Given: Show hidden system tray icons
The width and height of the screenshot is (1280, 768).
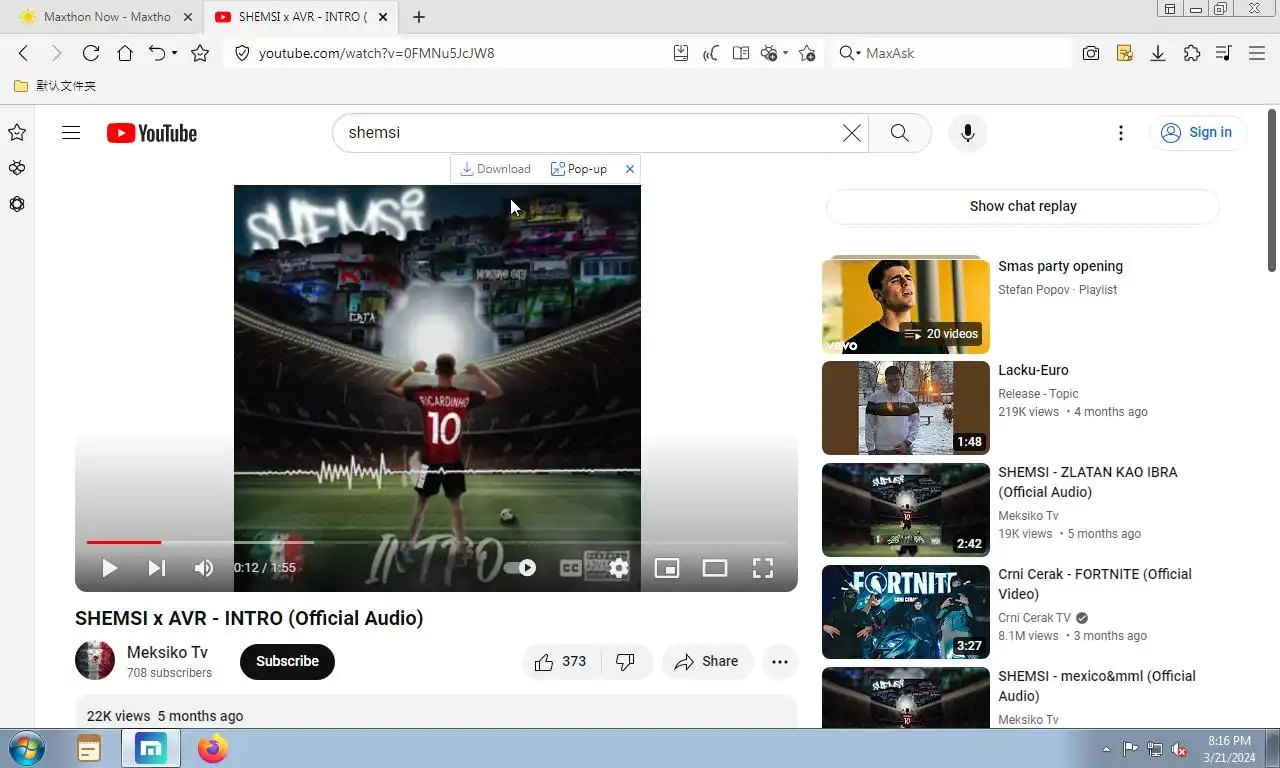Looking at the screenshot, I should [x=1106, y=749].
